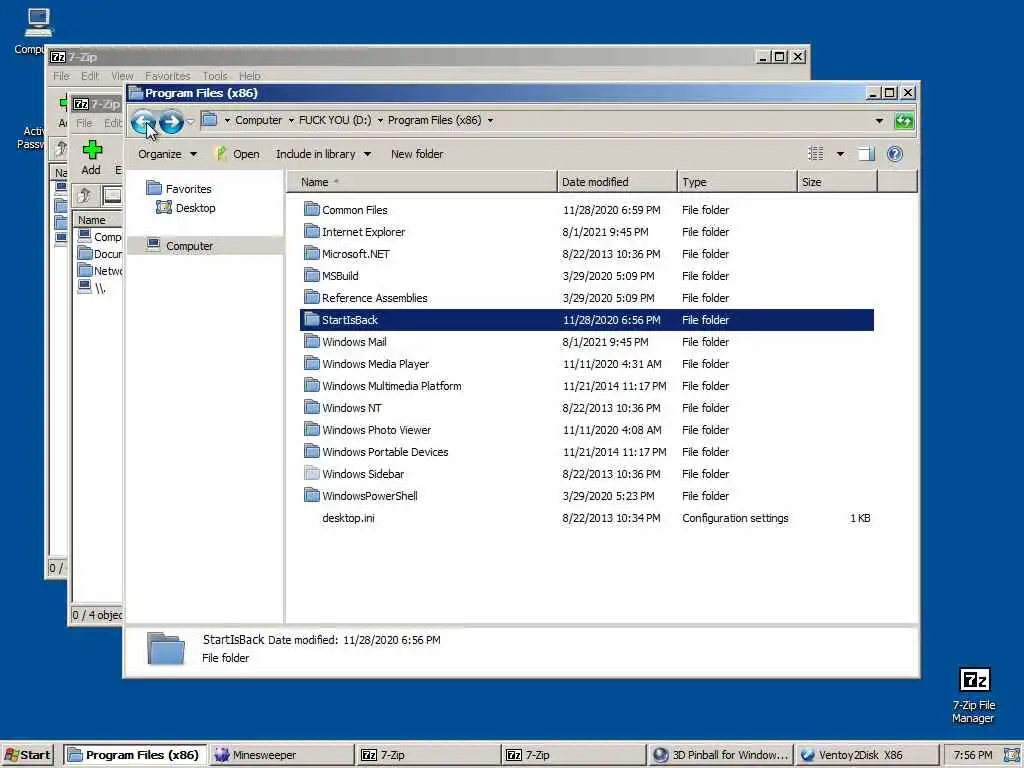Open View menu in background 7-Zip window
This screenshot has width=1024, height=768.
(122, 76)
